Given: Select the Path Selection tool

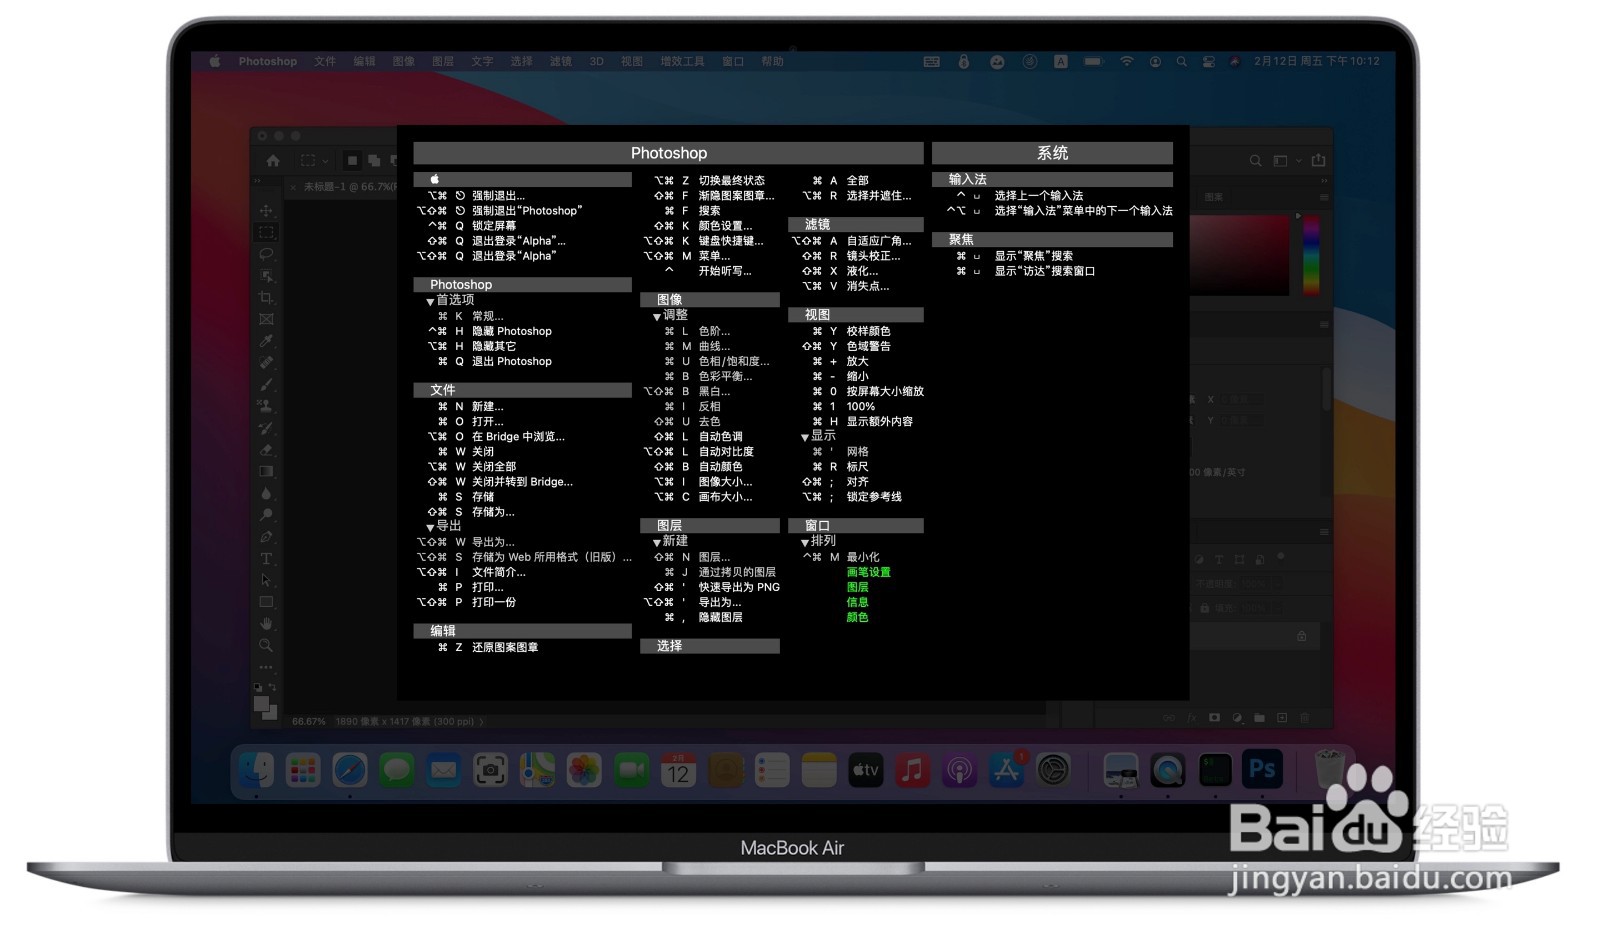Looking at the screenshot, I should point(266,580).
